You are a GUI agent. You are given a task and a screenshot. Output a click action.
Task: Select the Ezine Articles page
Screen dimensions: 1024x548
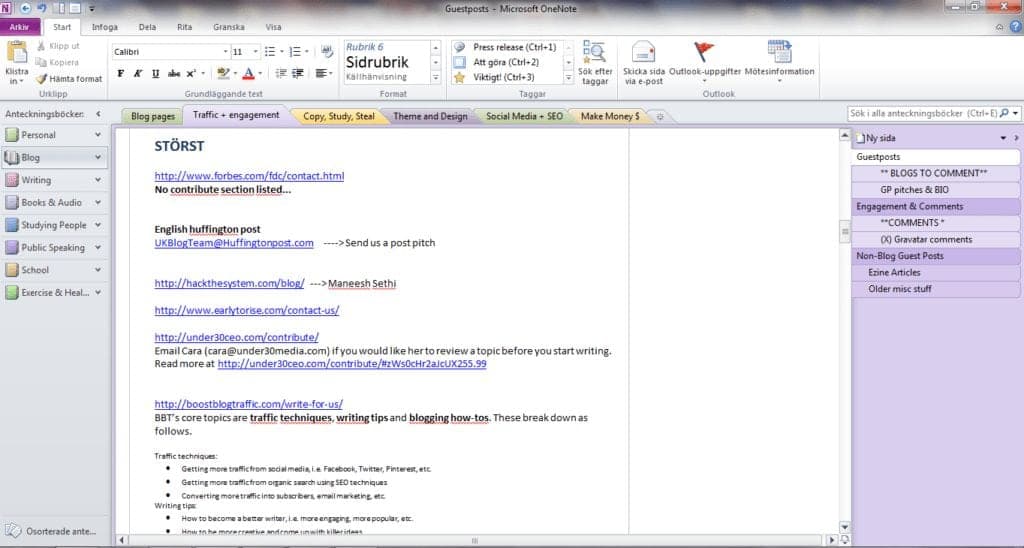(935, 272)
